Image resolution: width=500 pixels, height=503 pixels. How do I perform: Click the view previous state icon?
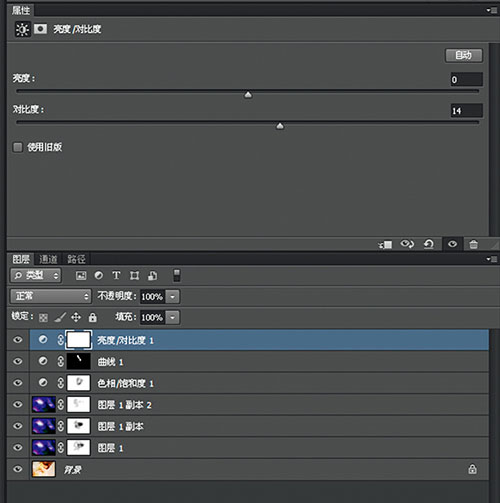coord(407,244)
